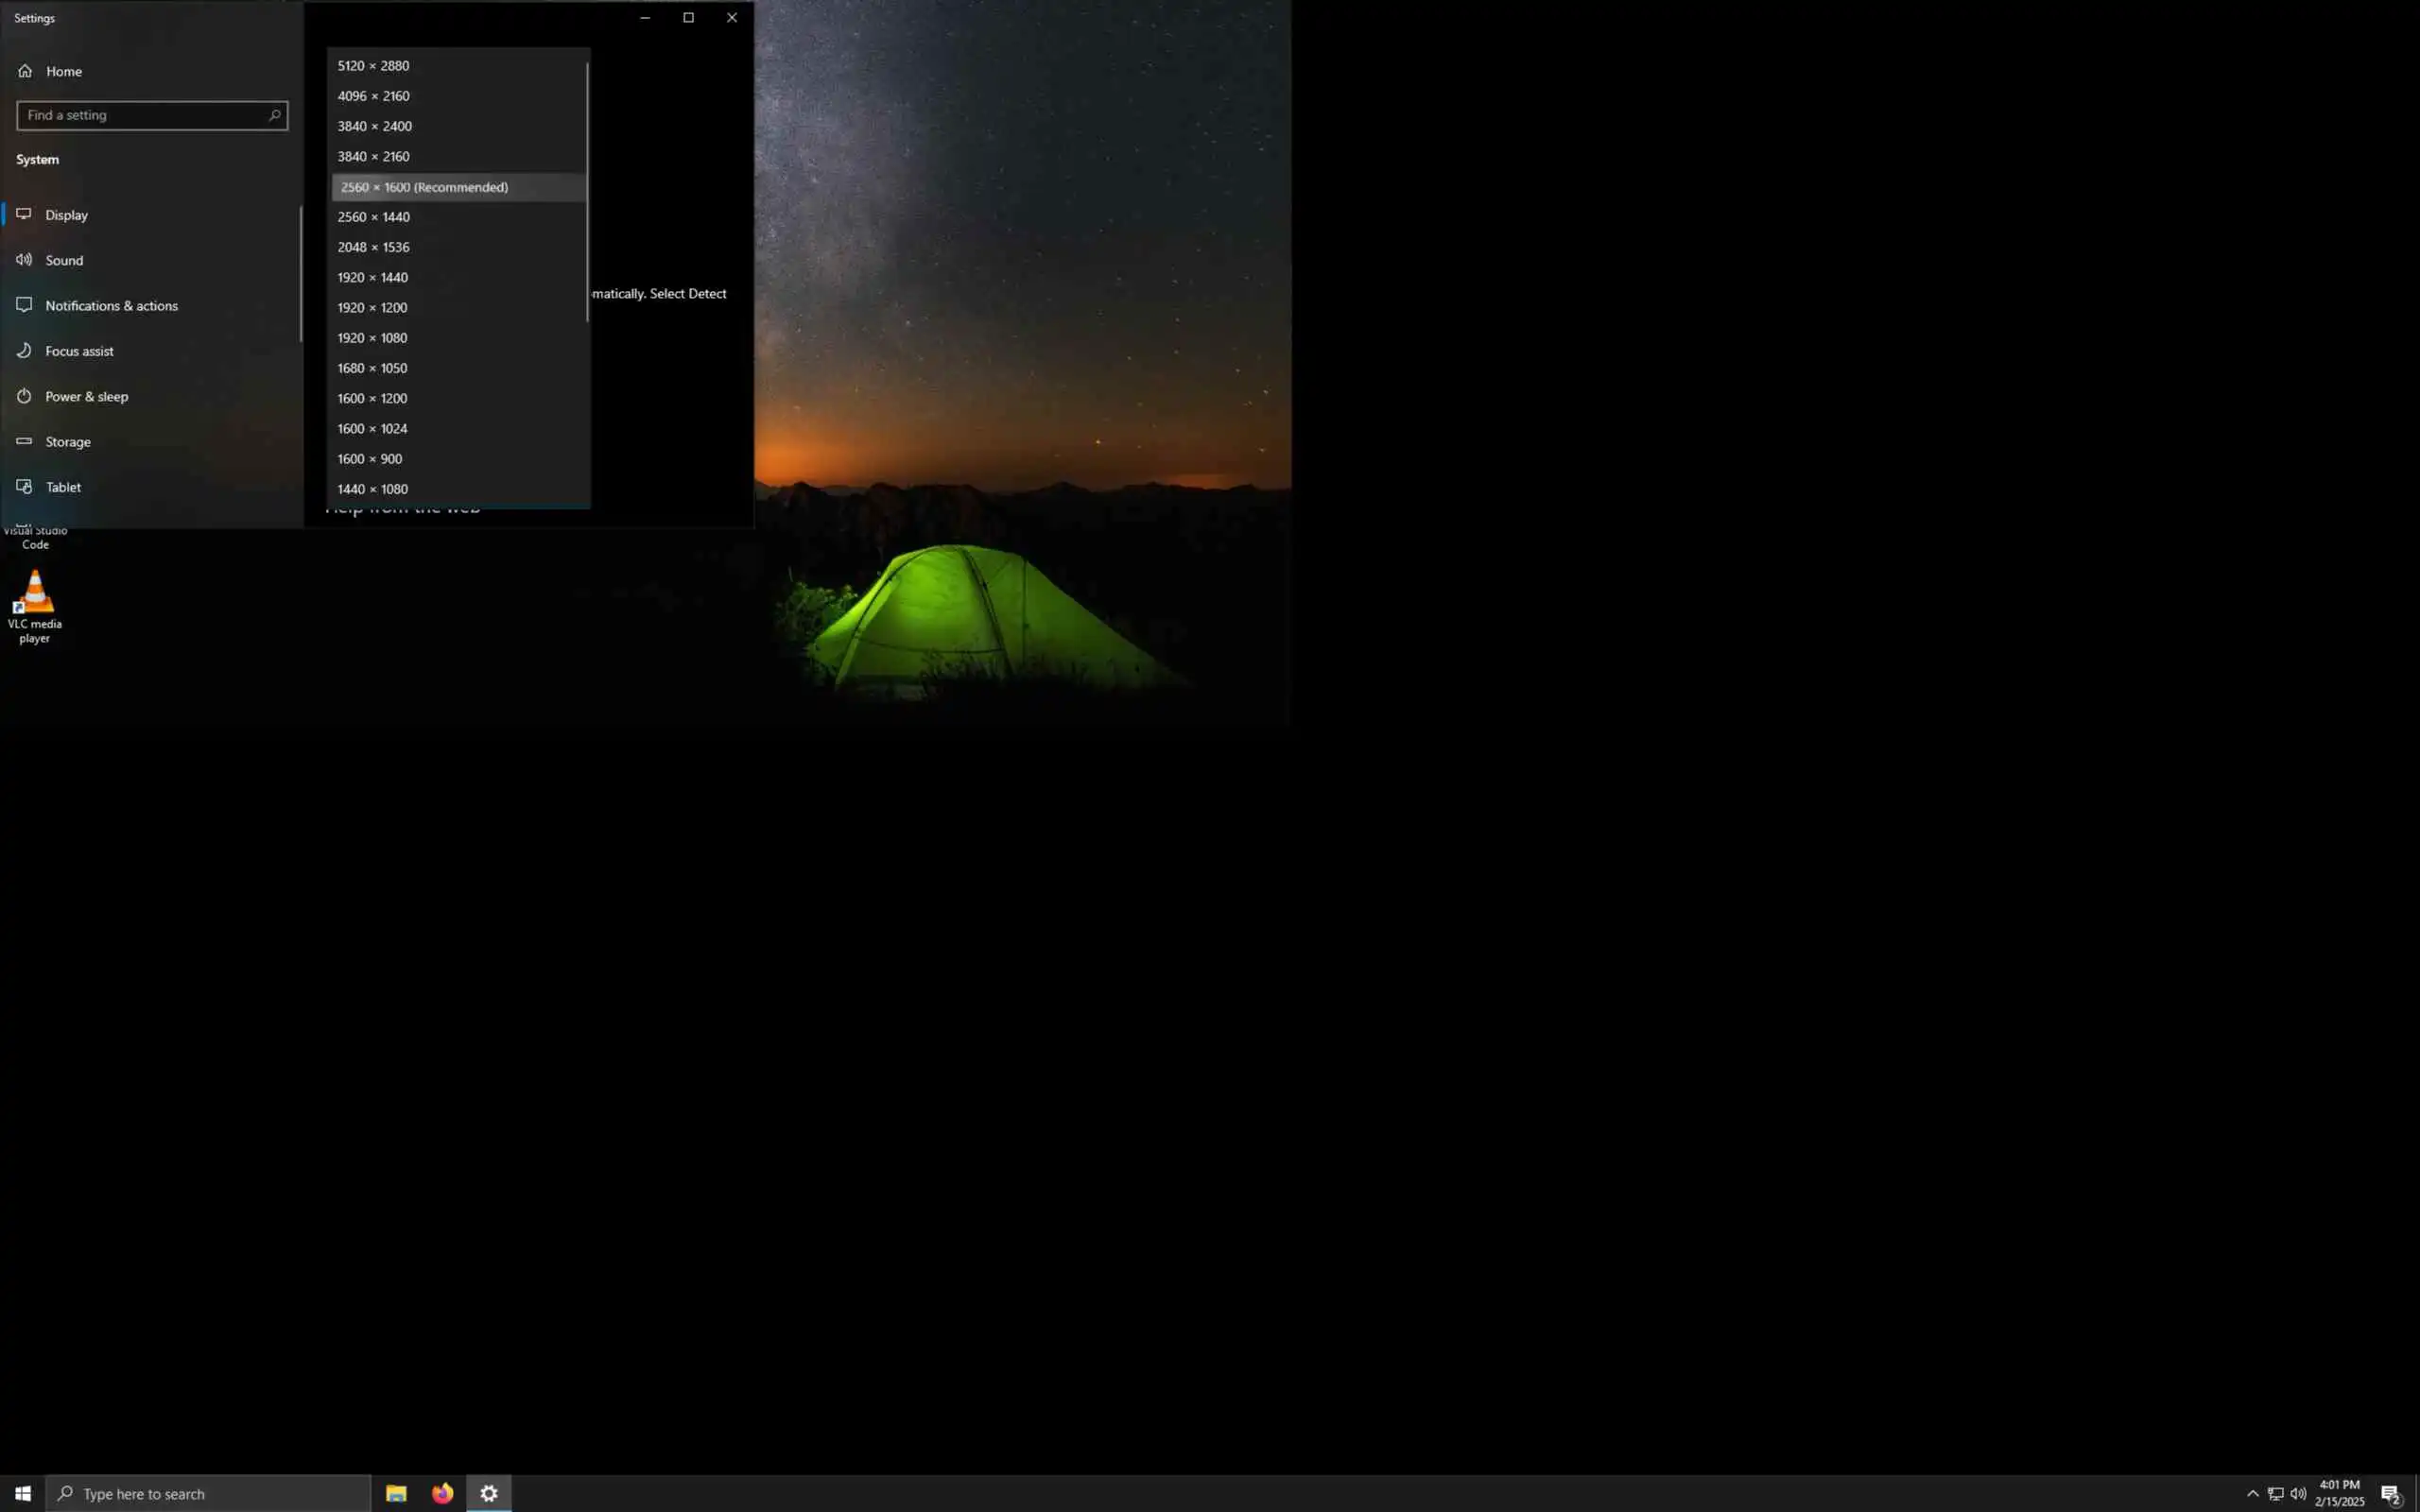Click the Find a setting search field
Image resolution: width=2420 pixels, height=1512 pixels.
click(140, 115)
